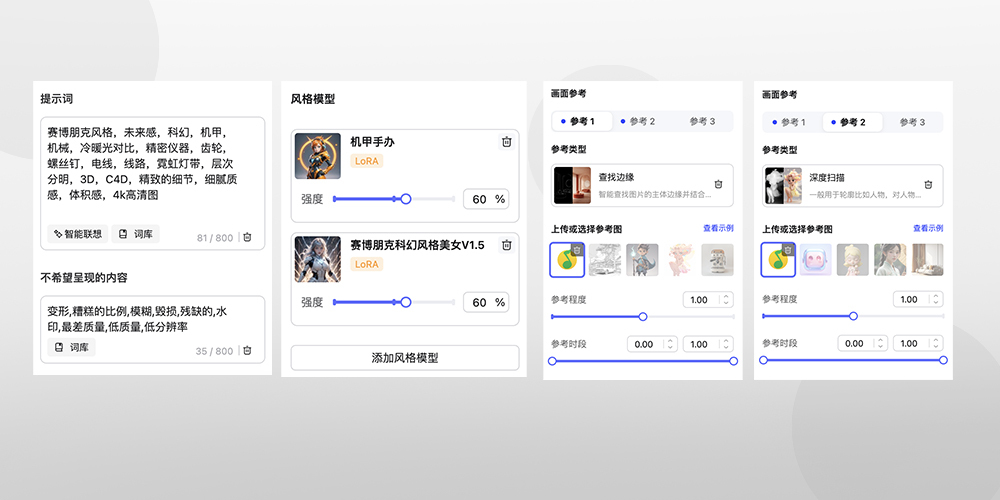Click the 参考时段 start handle in the 深度扫描 panel
This screenshot has height=500, width=1000.
click(763, 360)
